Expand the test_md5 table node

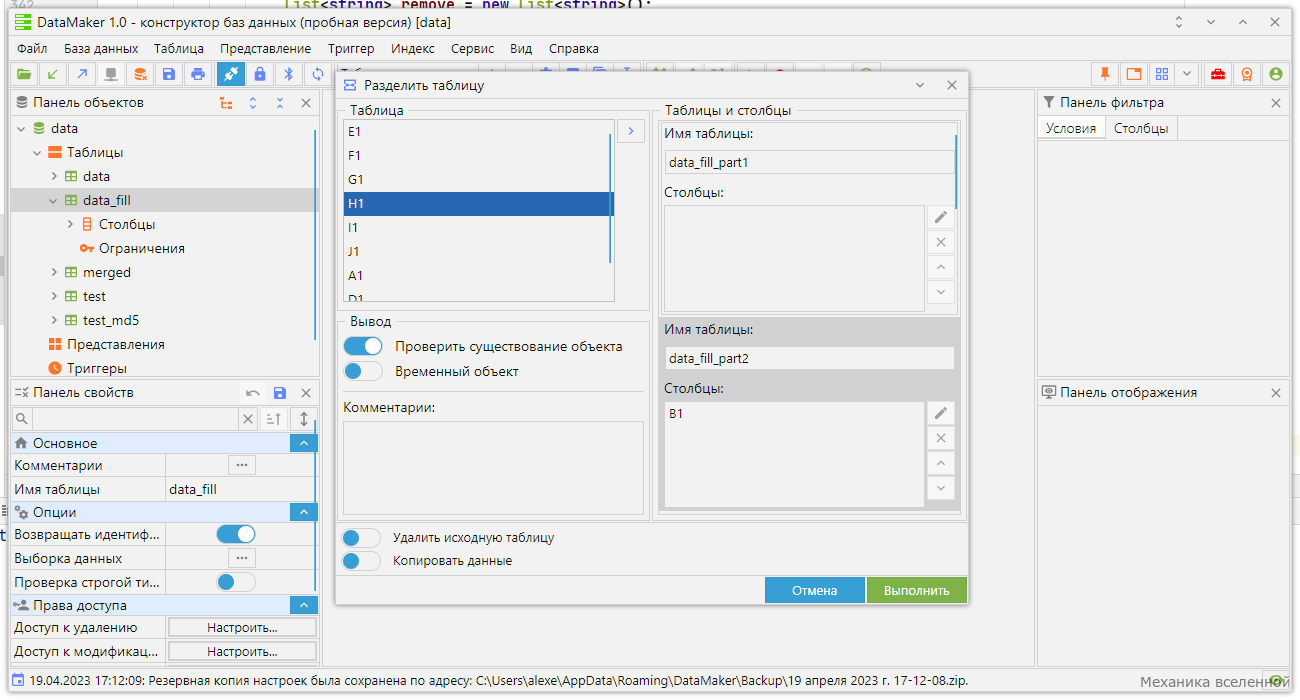pyautogui.click(x=54, y=320)
